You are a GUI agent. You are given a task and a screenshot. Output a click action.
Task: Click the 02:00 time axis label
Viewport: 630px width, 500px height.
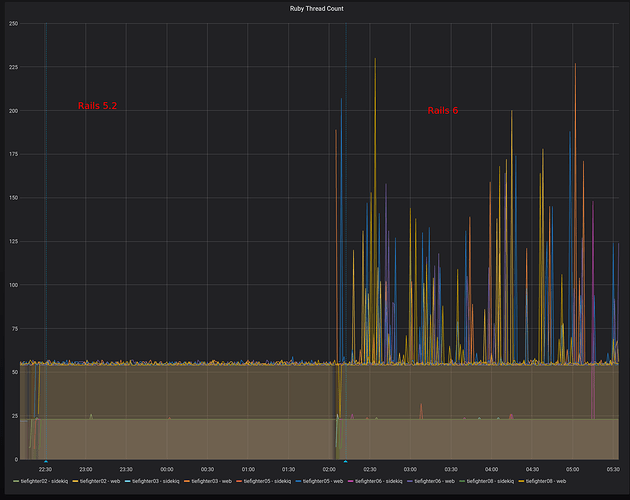329,469
